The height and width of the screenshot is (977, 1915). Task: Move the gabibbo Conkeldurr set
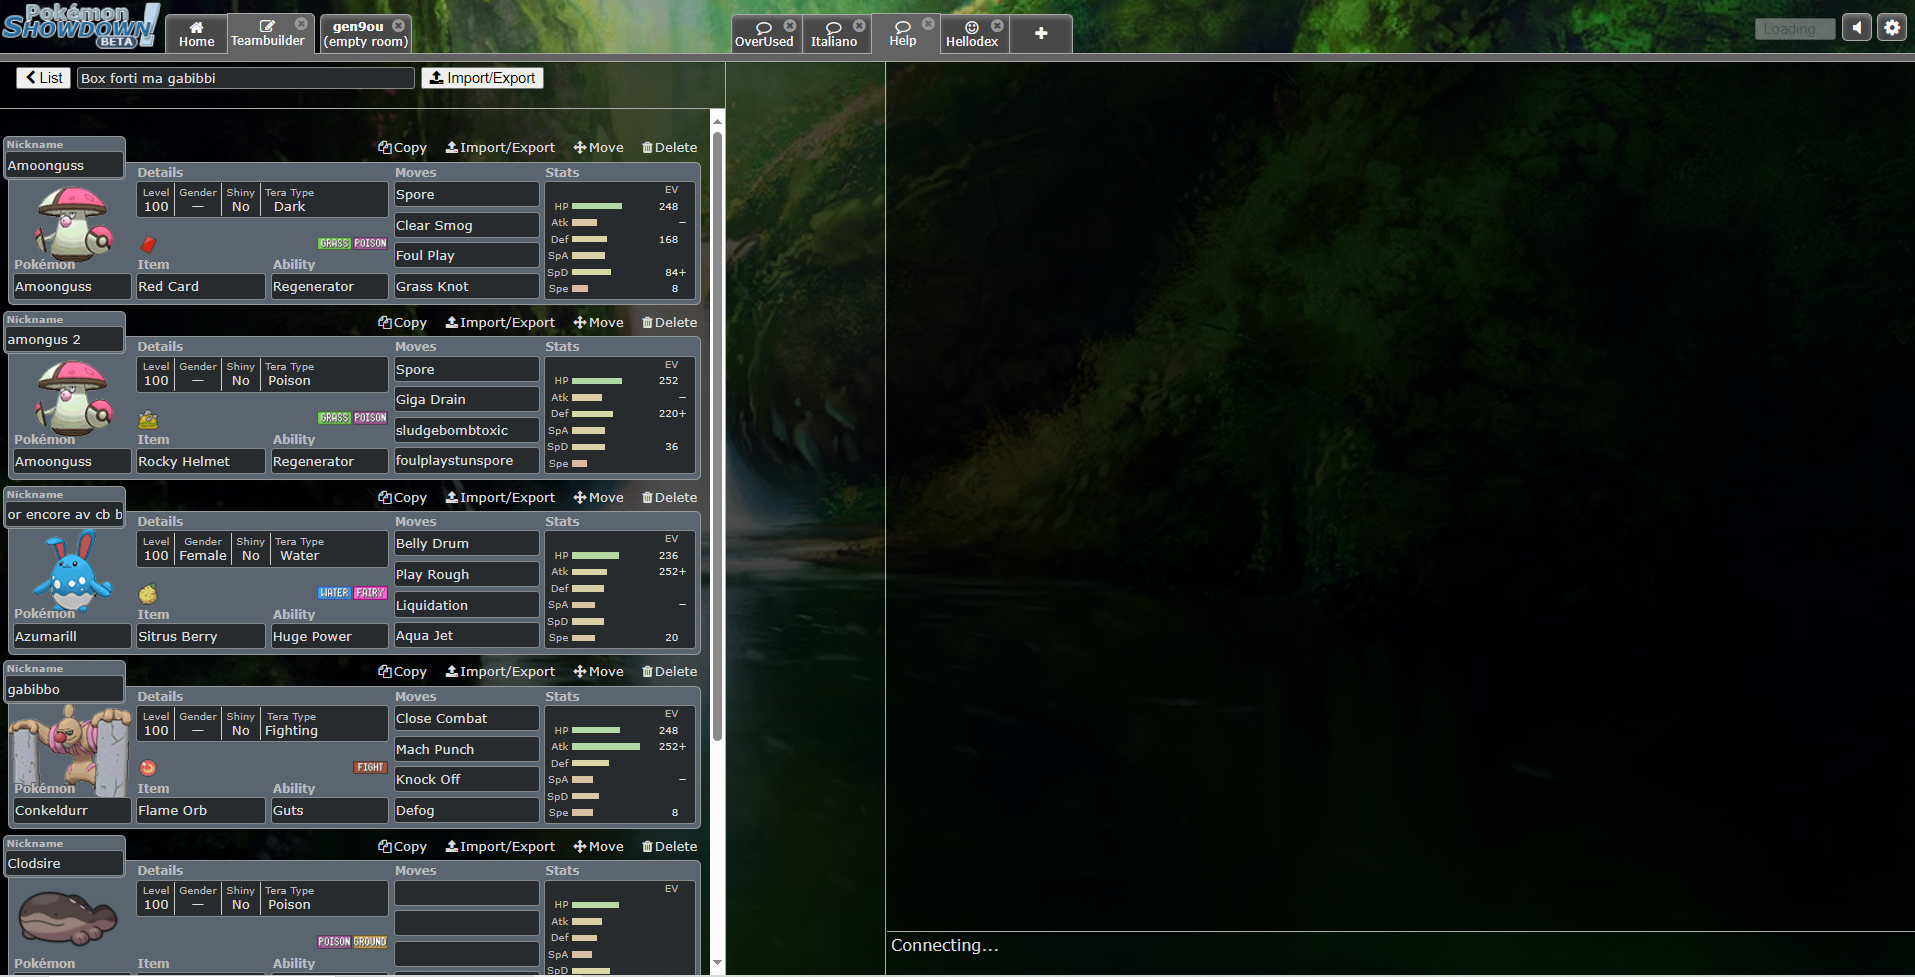[x=599, y=672]
